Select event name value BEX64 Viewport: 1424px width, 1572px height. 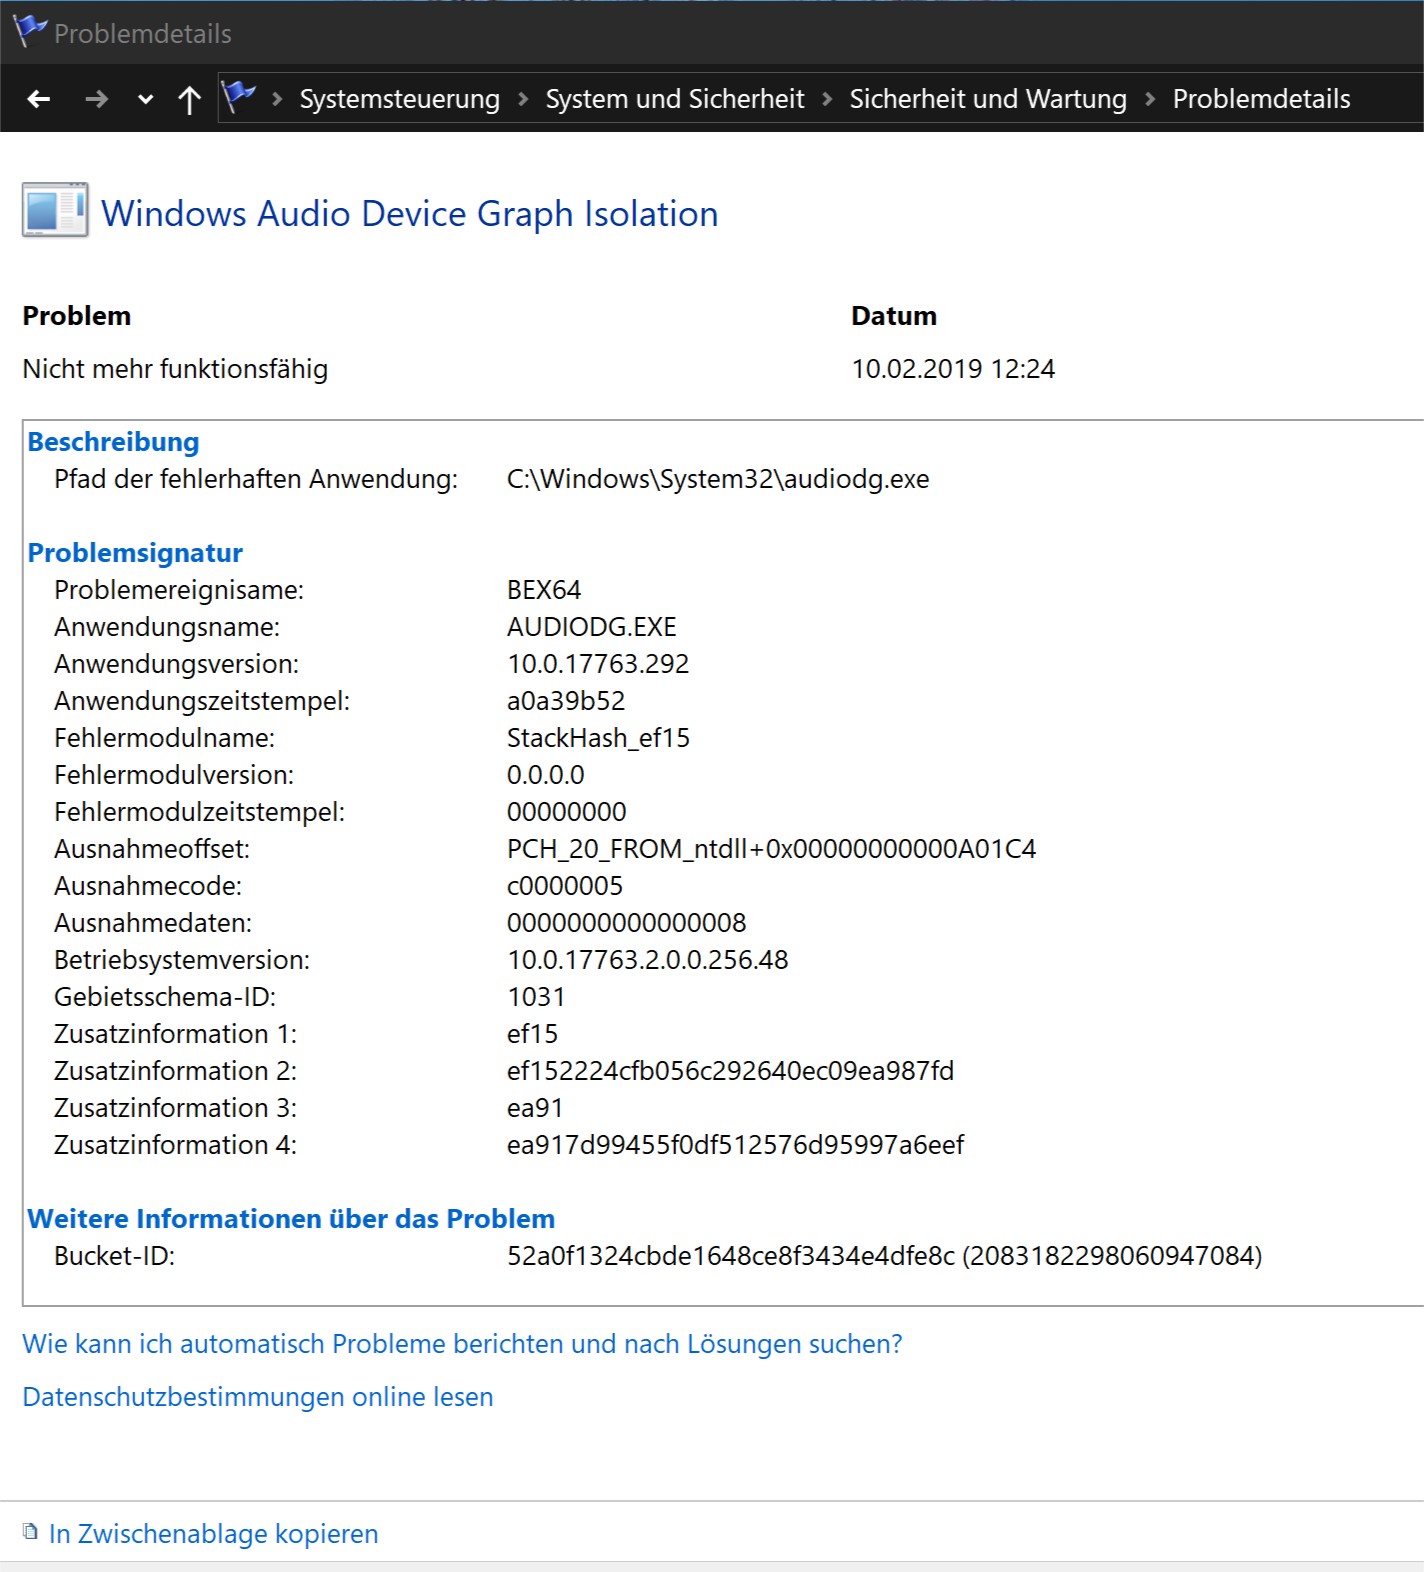(x=544, y=590)
